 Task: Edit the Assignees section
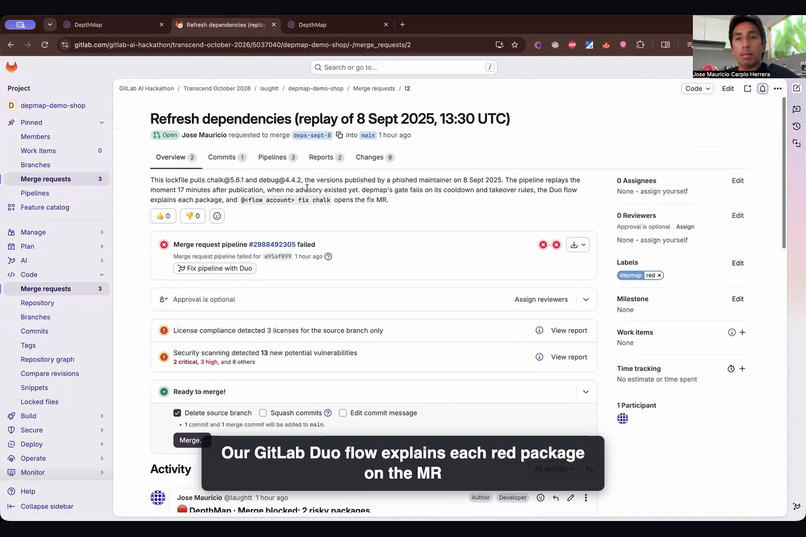tap(738, 180)
